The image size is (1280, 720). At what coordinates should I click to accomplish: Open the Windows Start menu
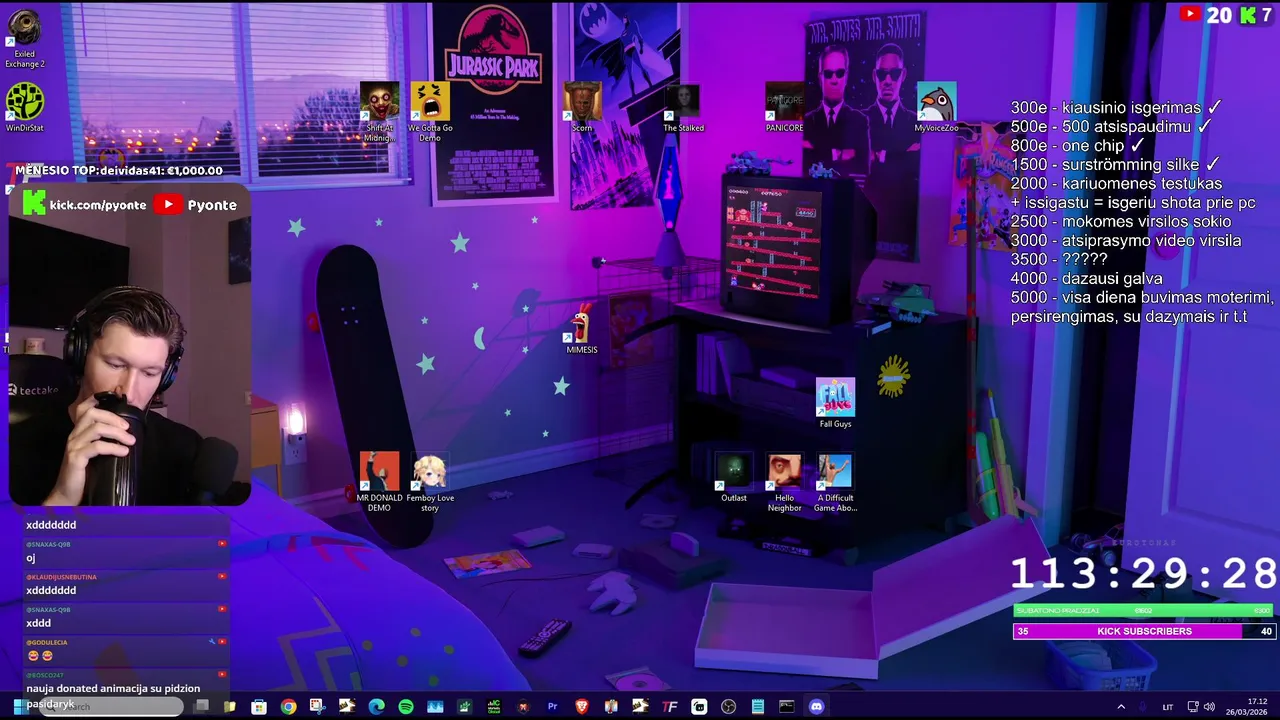pyautogui.click(x=20, y=706)
